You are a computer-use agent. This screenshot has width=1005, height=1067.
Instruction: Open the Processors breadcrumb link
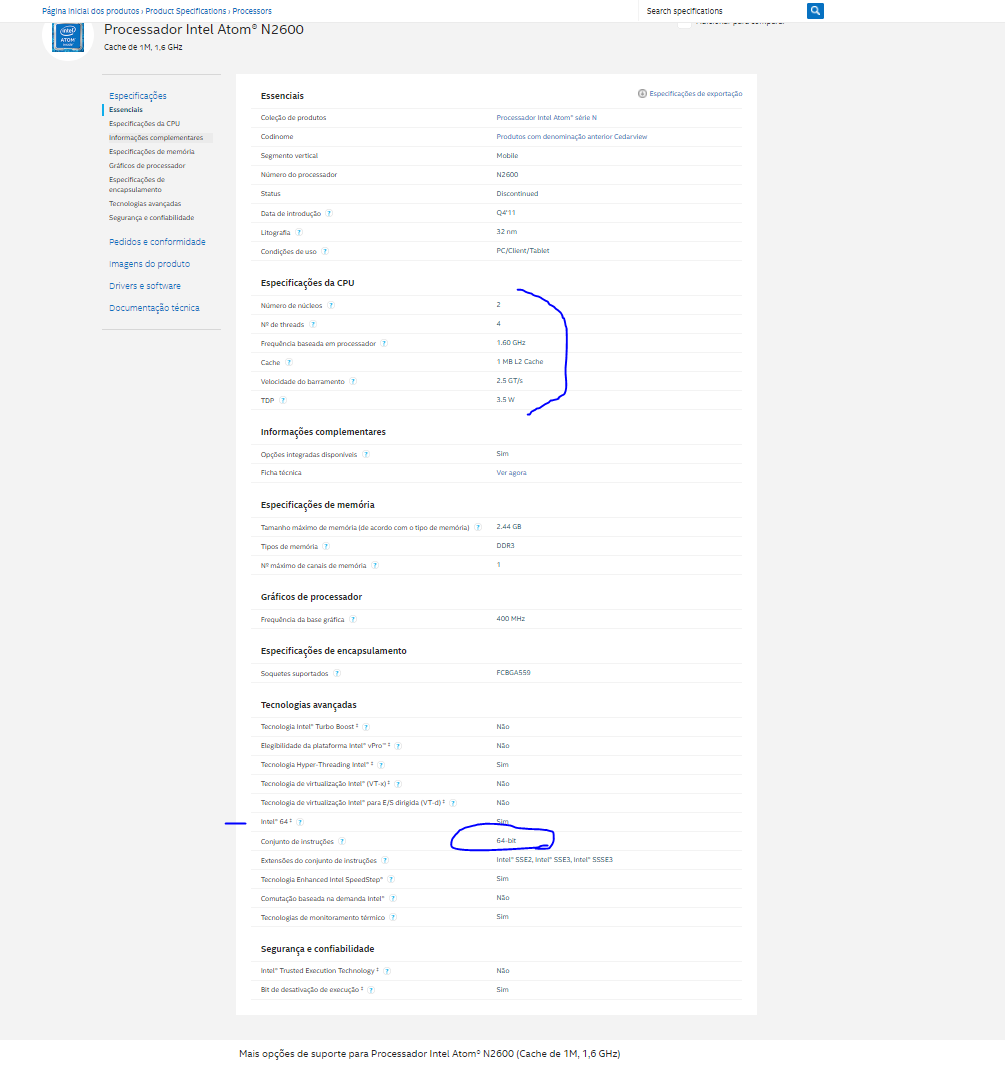tap(252, 11)
